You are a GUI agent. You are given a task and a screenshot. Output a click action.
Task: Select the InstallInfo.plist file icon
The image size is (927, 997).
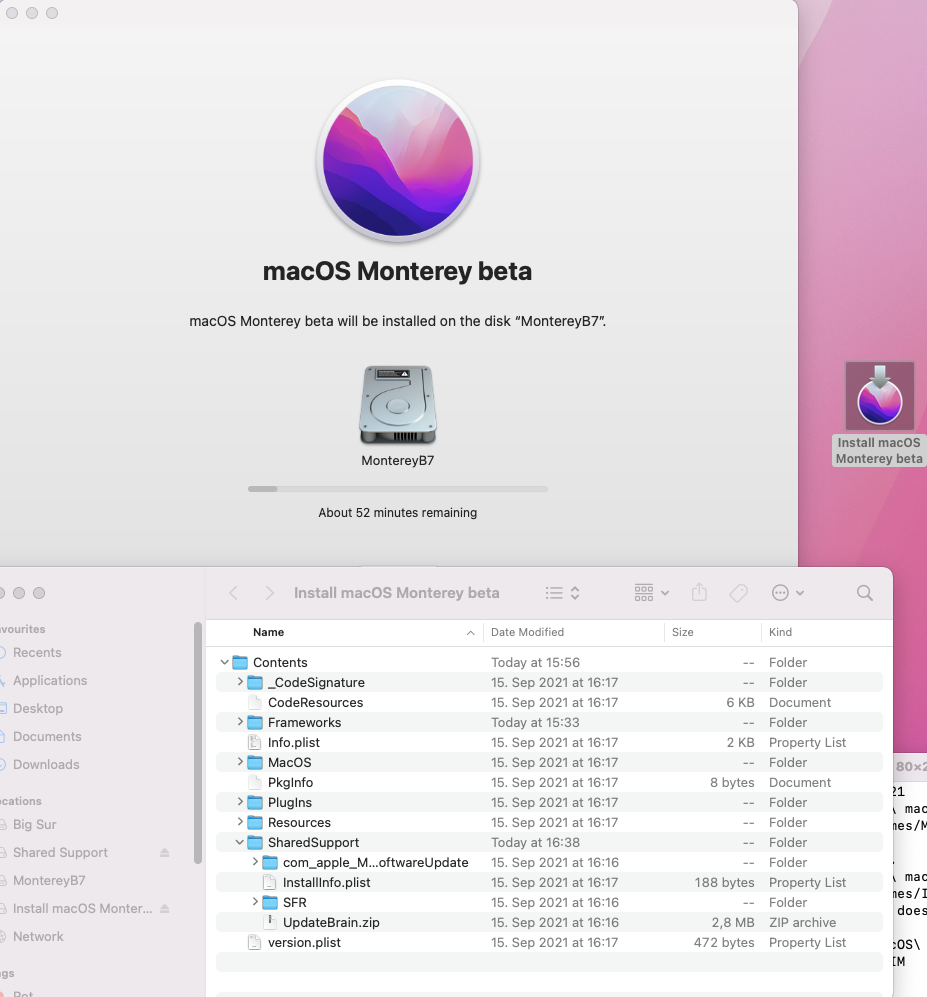click(x=270, y=883)
